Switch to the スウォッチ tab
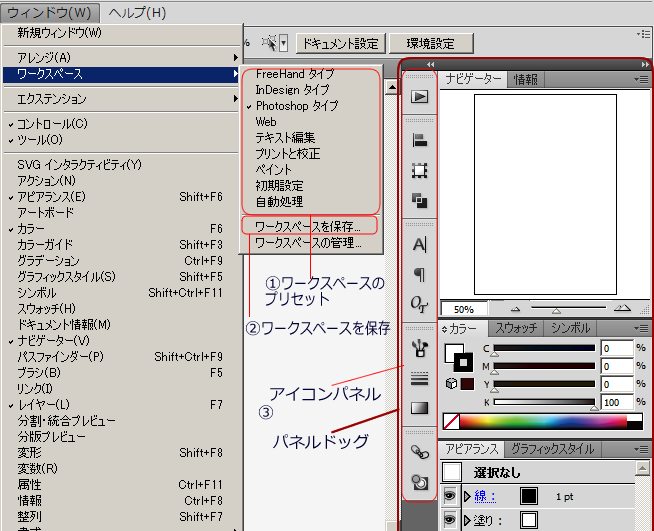Image resolution: width=654 pixels, height=531 pixels. (516, 328)
